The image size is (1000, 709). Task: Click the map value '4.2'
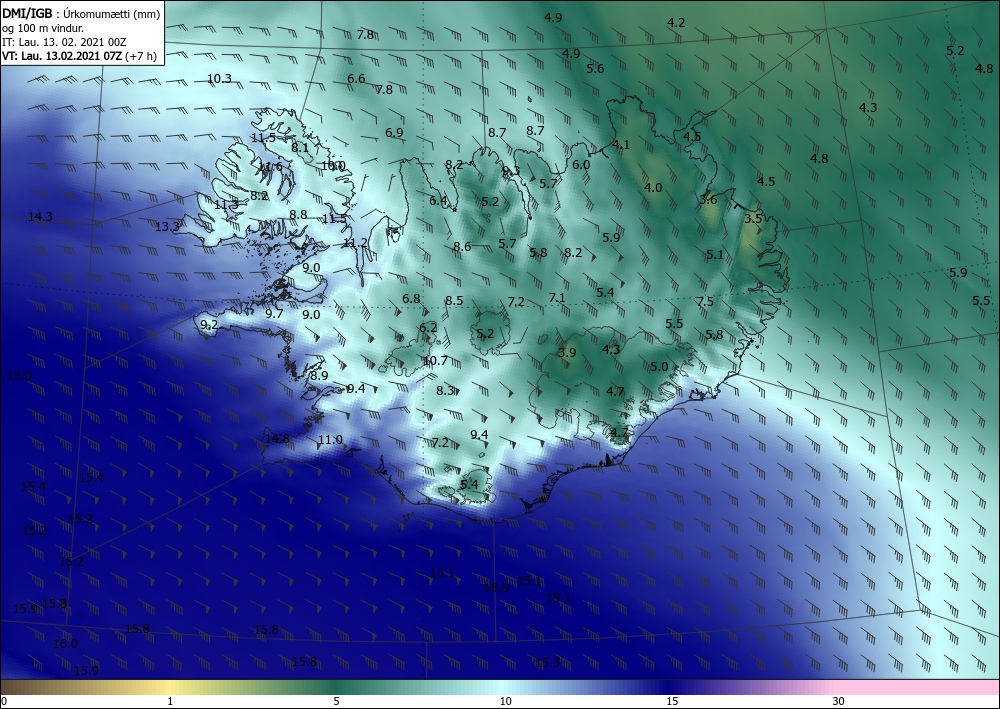click(676, 22)
